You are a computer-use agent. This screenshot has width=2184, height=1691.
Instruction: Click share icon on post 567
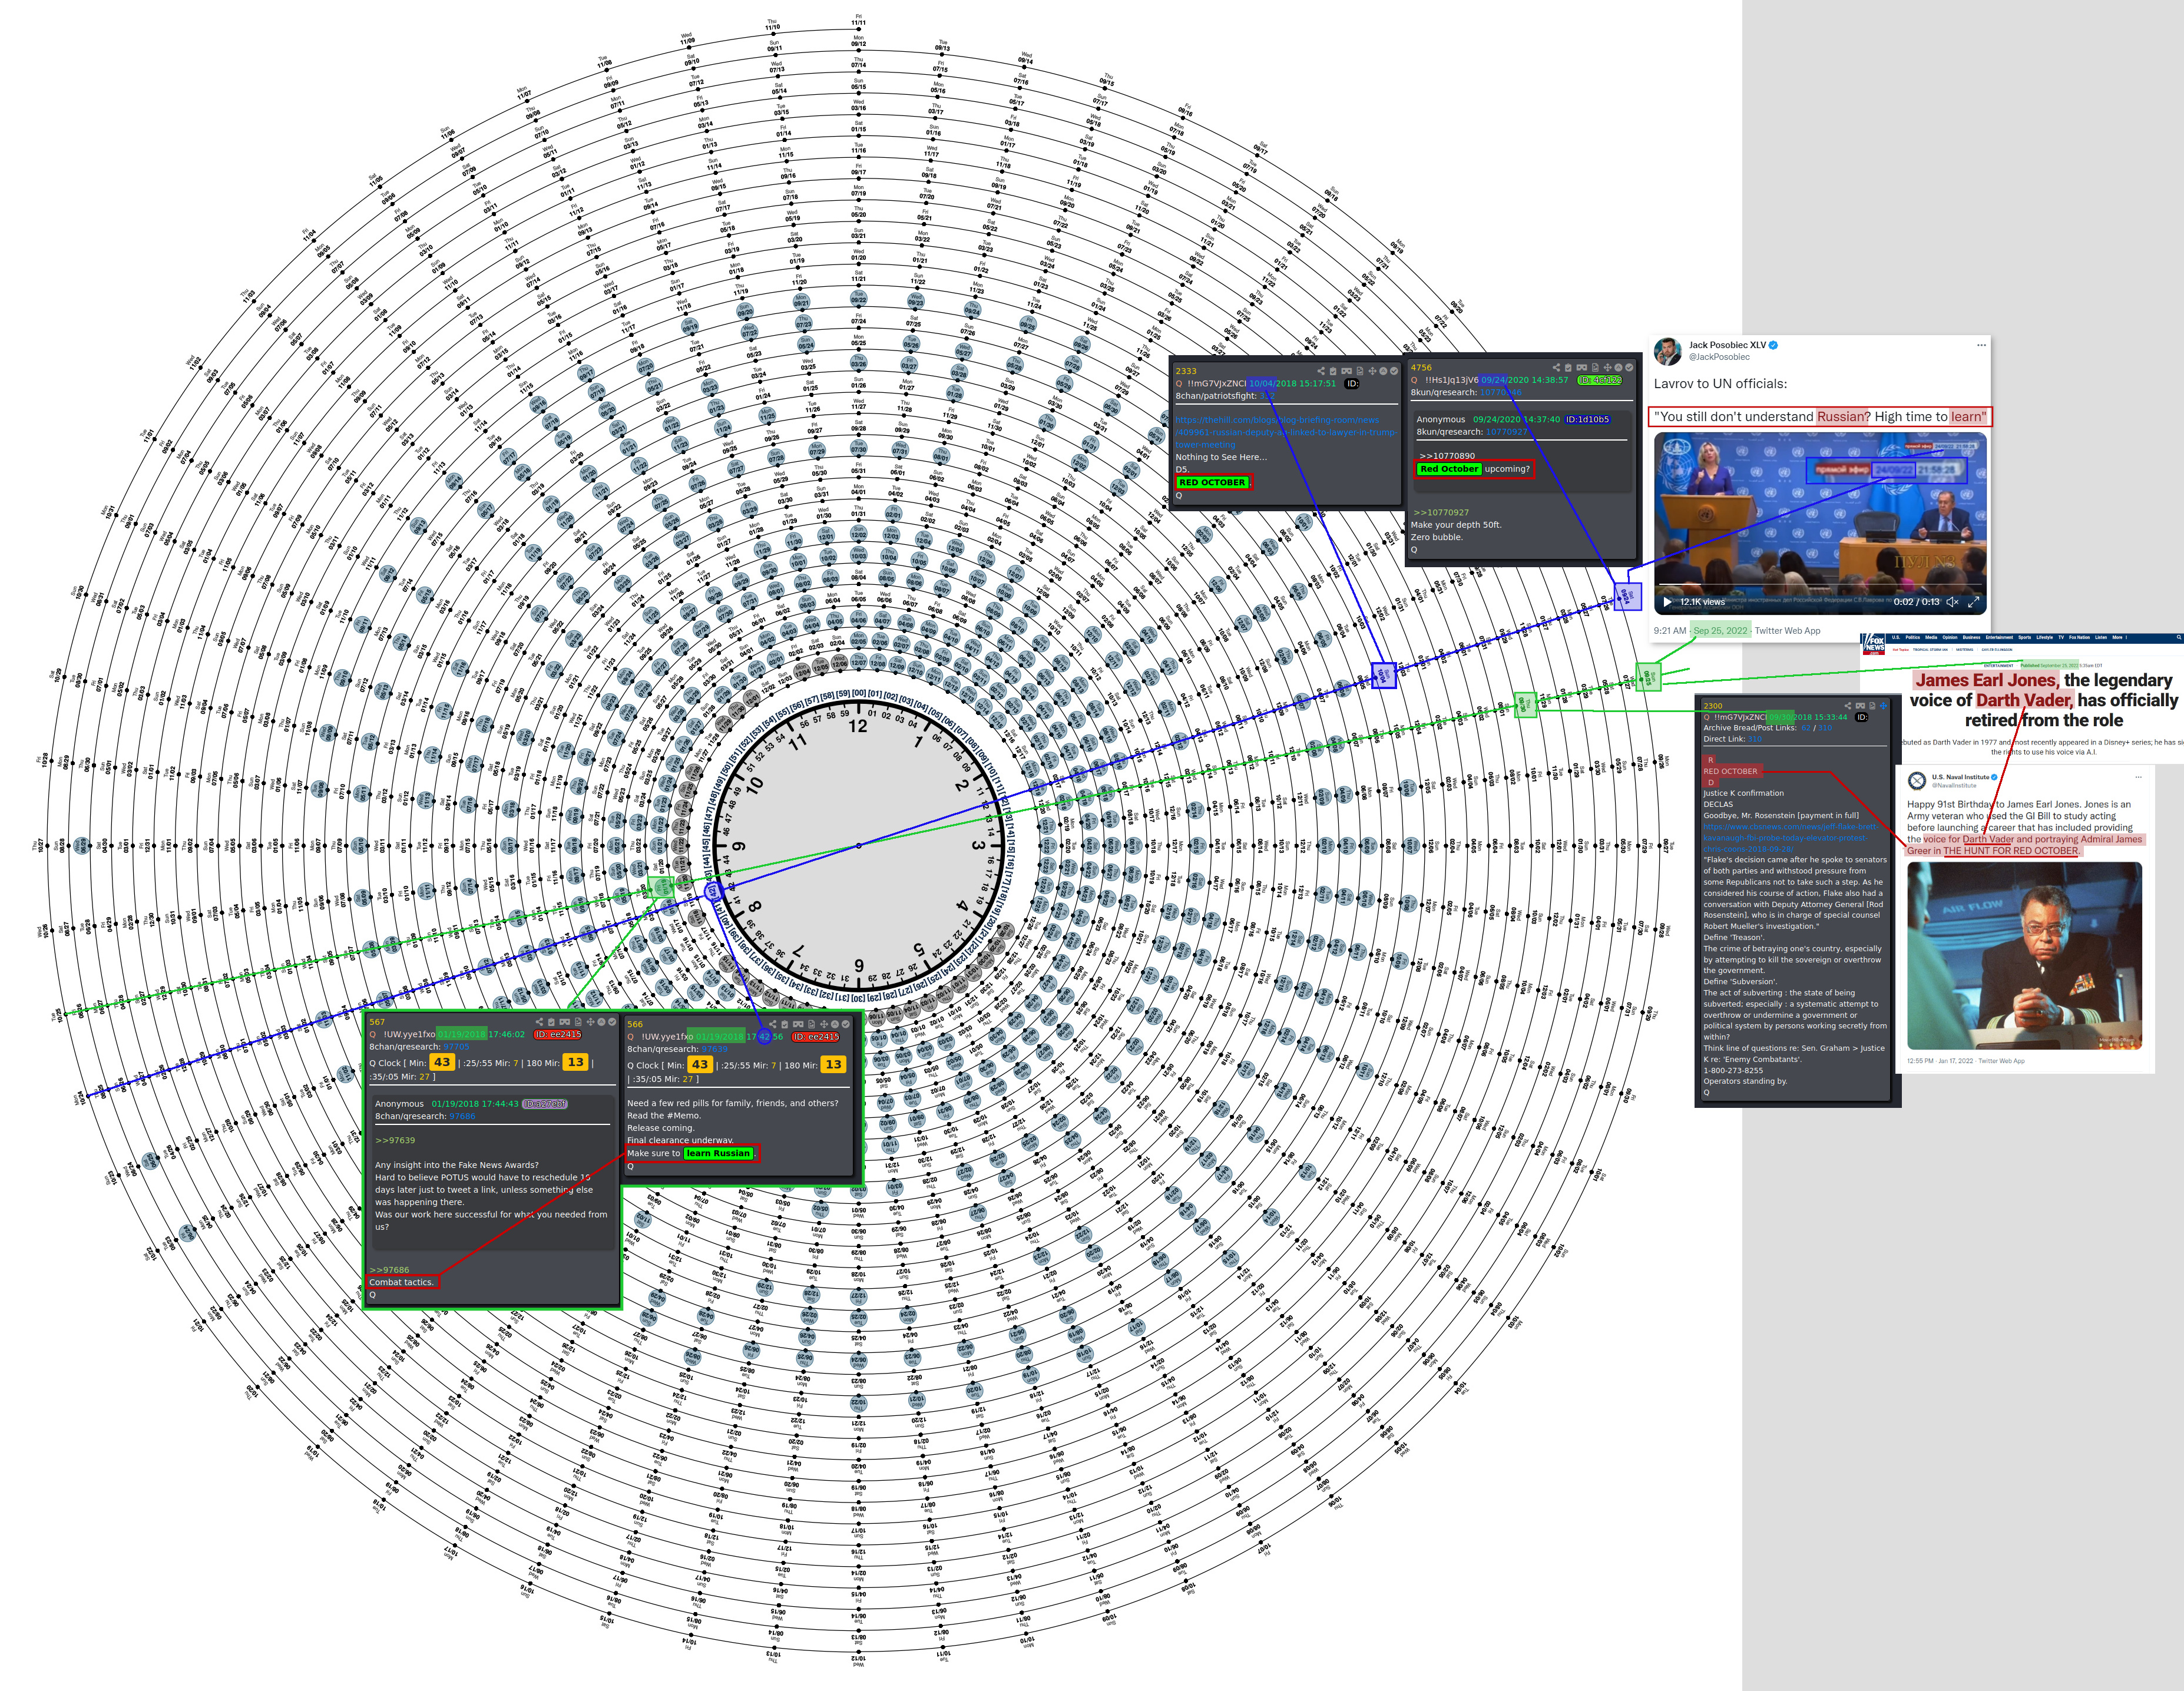pyautogui.click(x=540, y=1022)
